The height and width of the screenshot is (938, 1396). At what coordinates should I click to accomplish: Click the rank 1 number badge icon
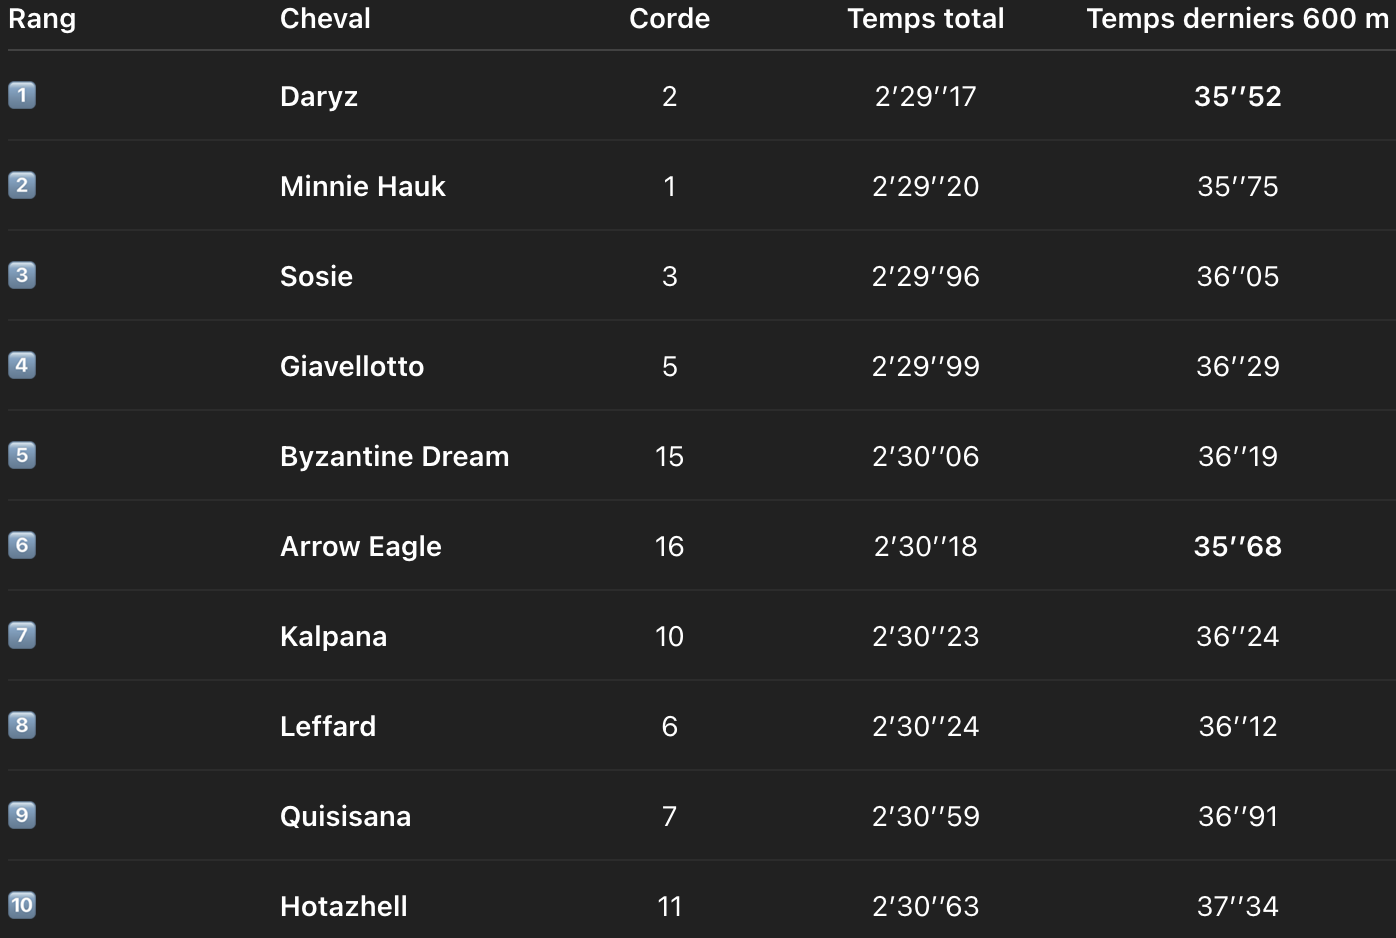click(x=22, y=96)
